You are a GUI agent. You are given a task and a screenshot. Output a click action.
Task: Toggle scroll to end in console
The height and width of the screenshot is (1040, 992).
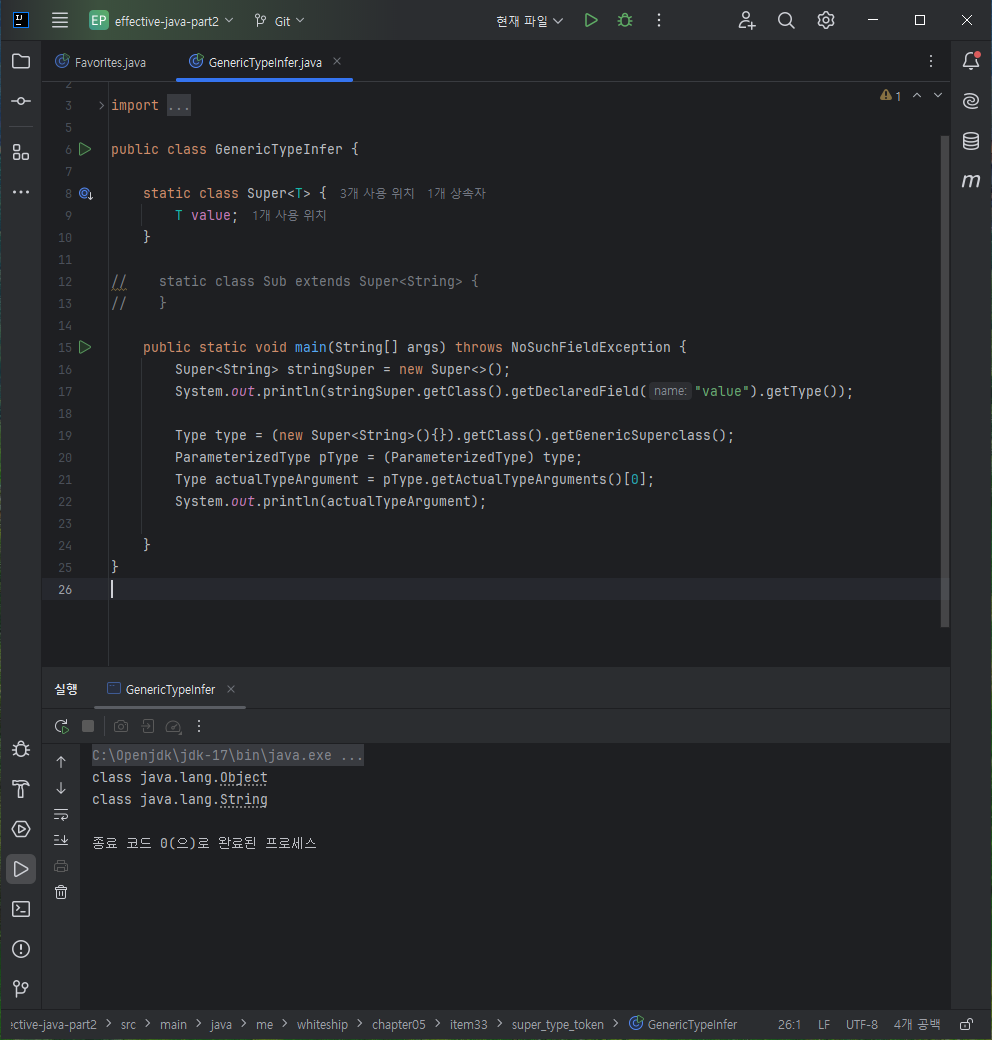pyautogui.click(x=61, y=840)
